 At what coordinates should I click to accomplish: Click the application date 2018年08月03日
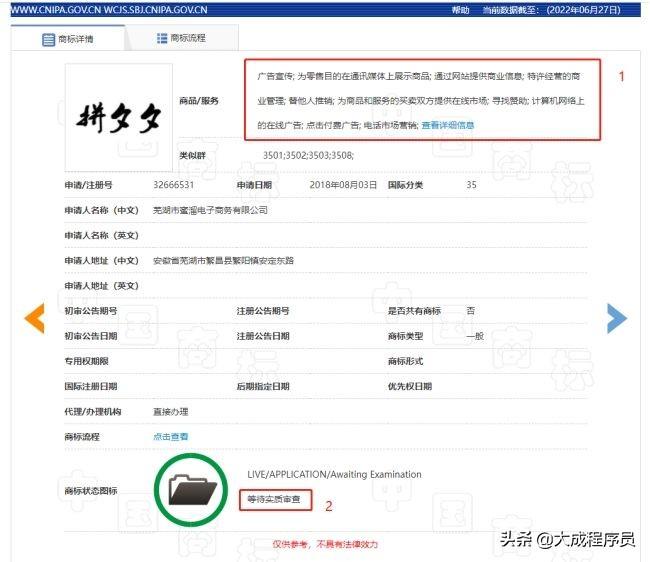[343, 185]
